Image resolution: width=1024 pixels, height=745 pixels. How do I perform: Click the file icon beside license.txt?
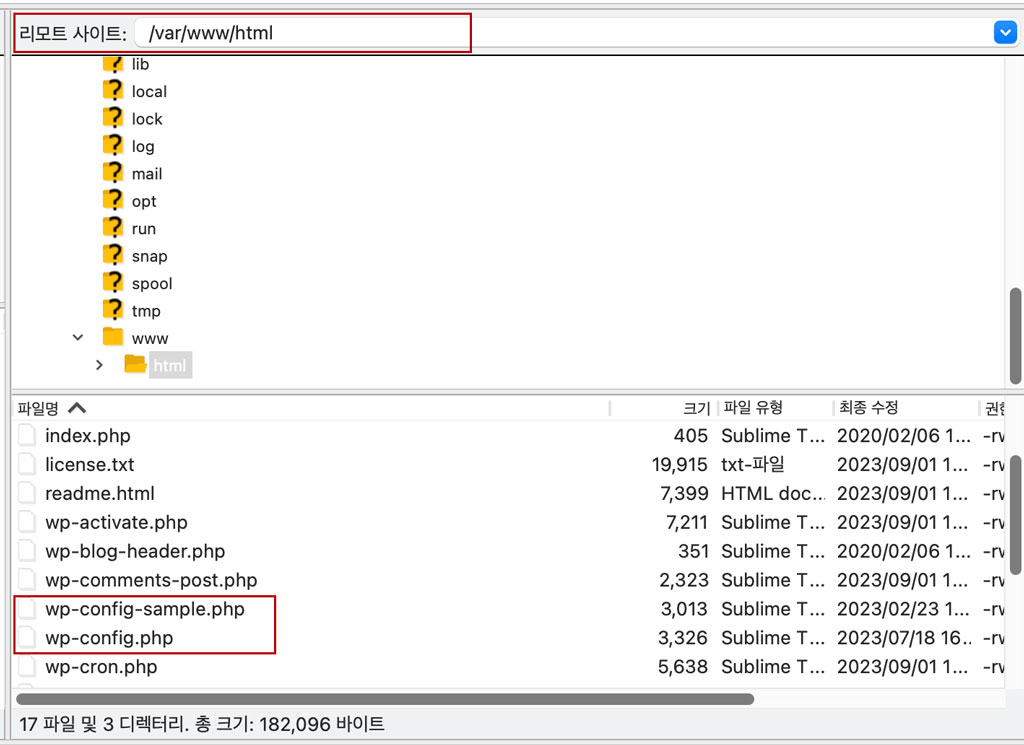(x=27, y=464)
